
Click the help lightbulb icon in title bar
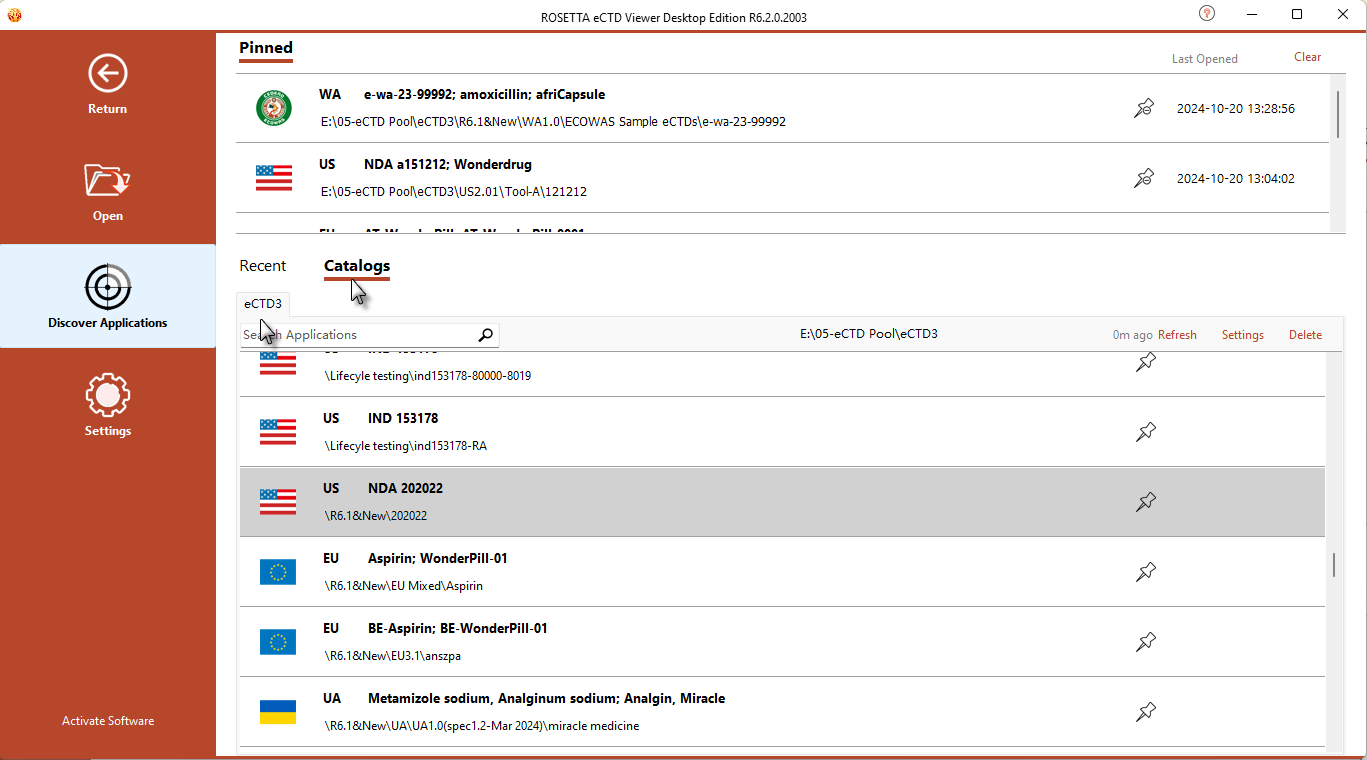pos(1207,14)
